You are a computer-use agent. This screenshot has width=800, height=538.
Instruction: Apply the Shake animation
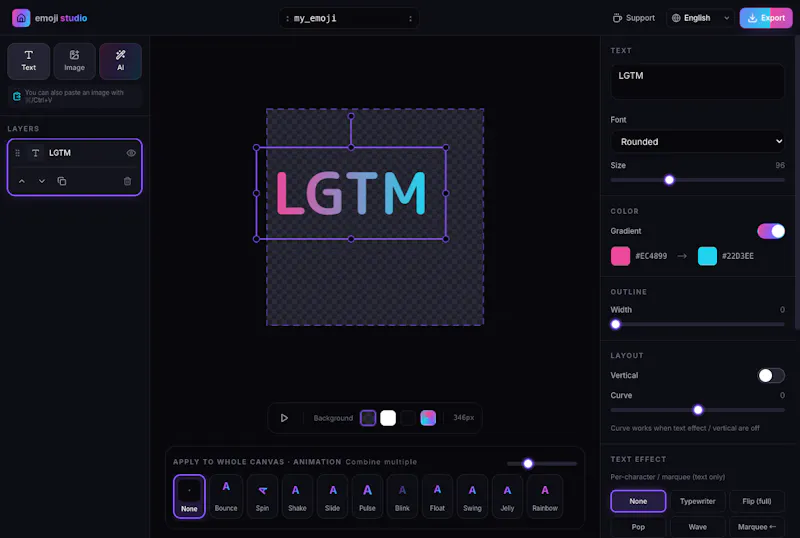297,497
